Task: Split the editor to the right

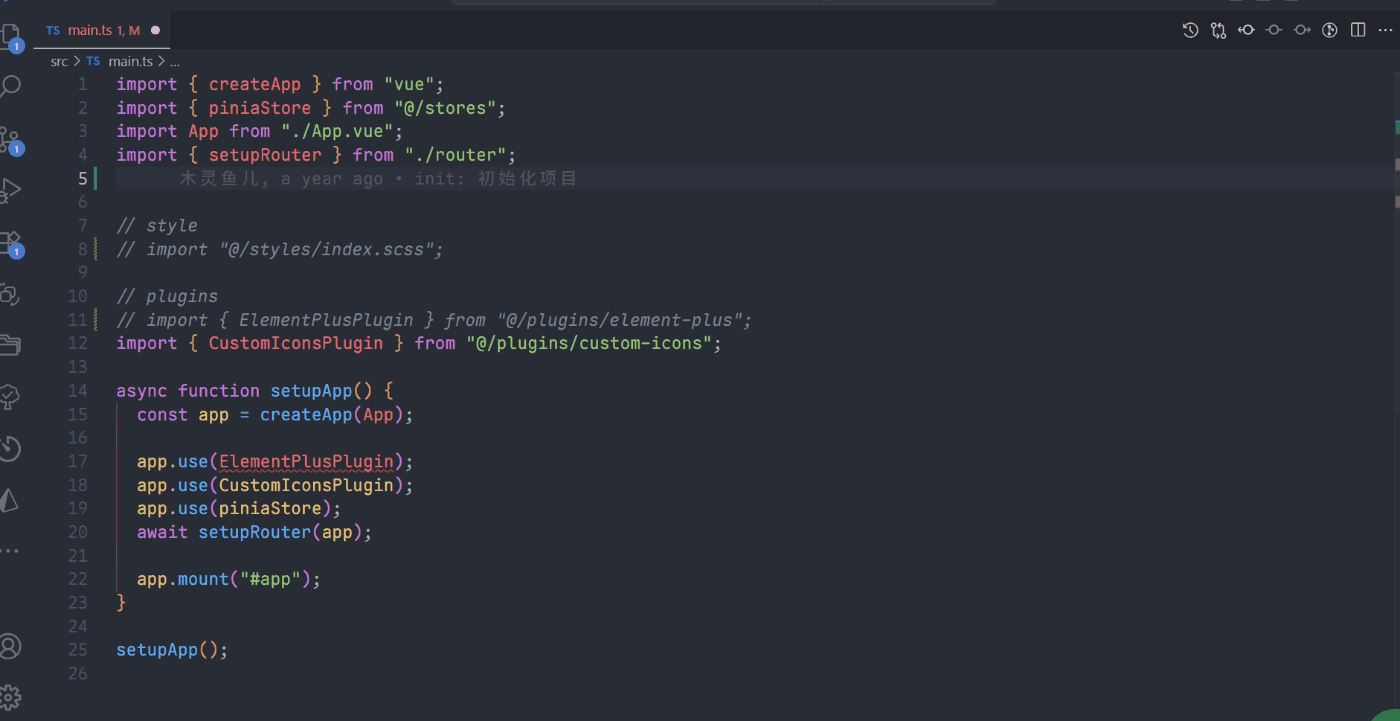Action: [1358, 30]
